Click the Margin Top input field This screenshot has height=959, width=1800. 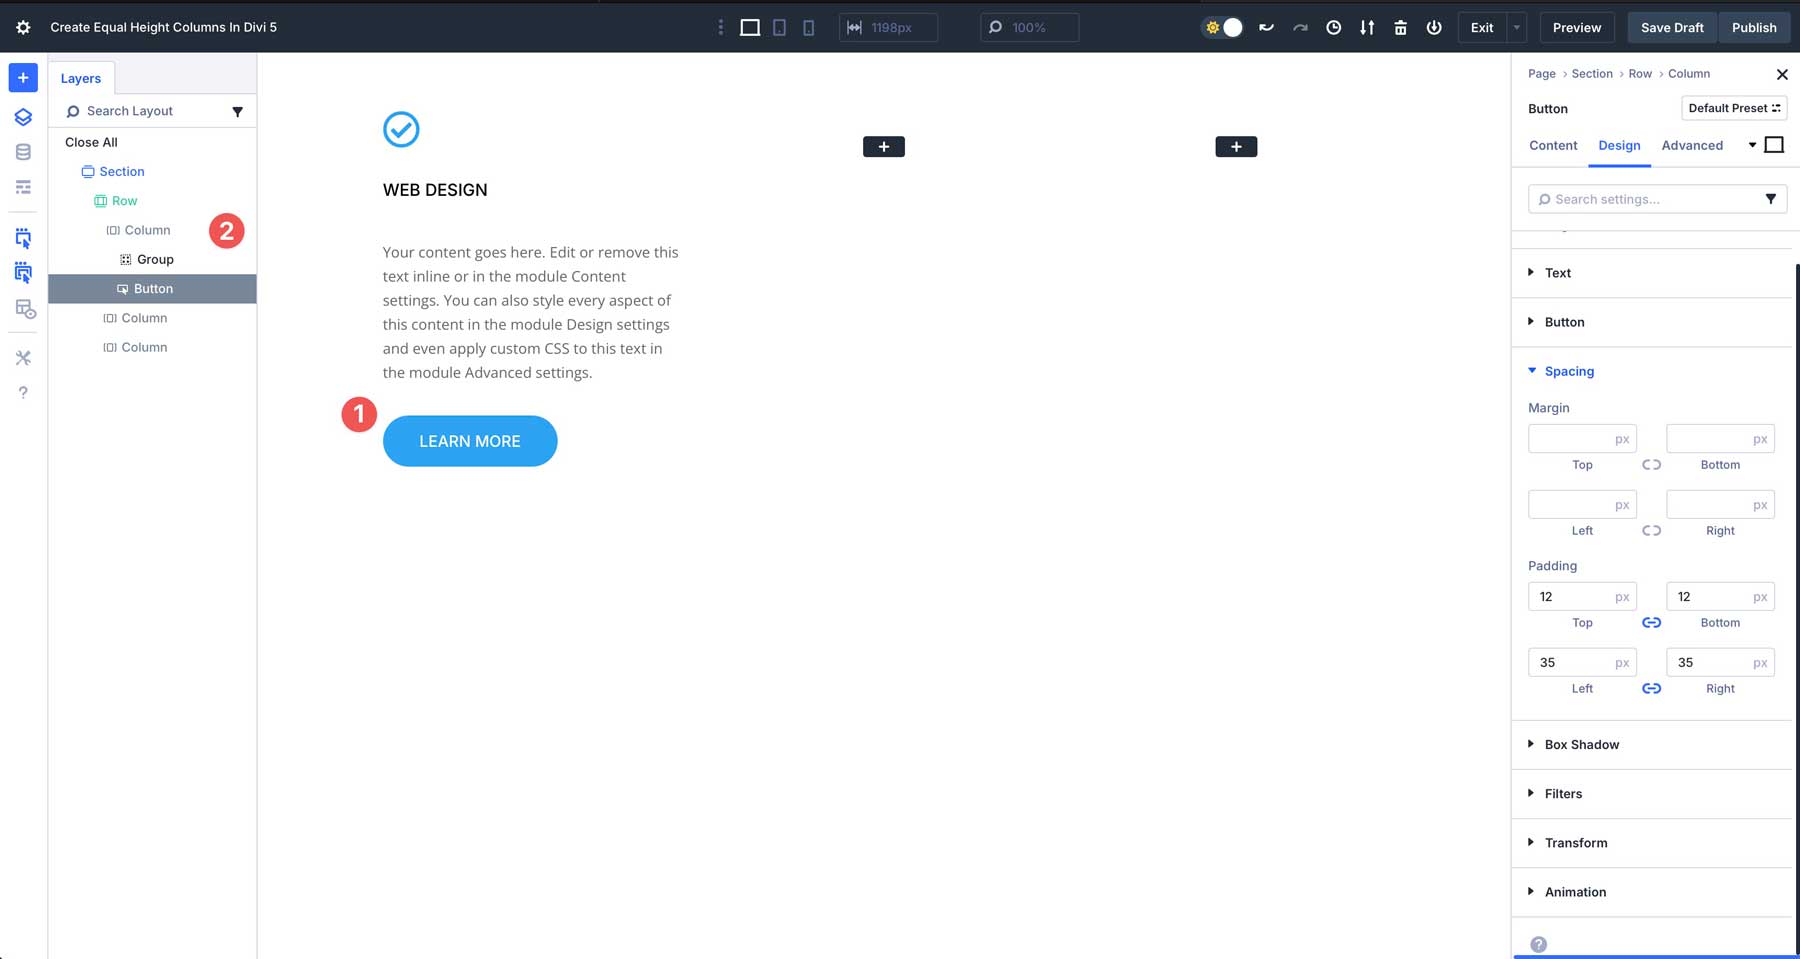[1582, 439]
